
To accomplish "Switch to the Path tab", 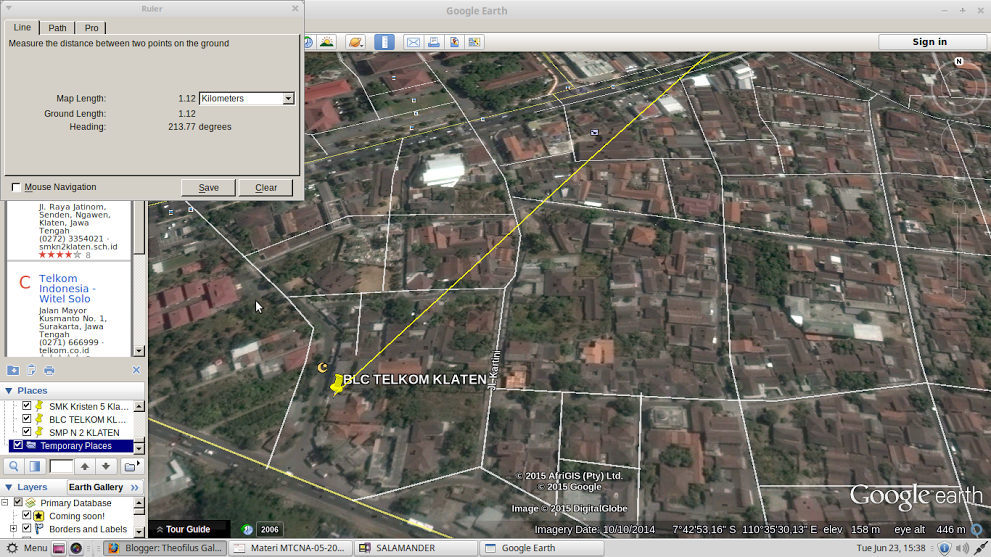I will (57, 28).
